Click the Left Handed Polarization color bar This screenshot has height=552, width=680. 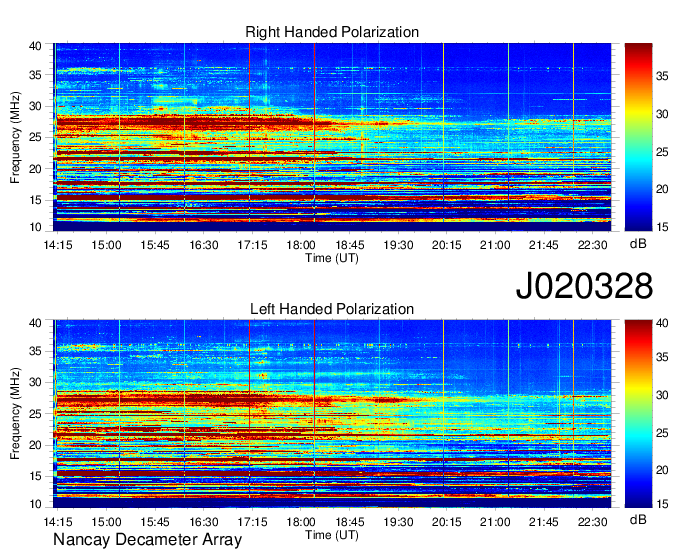[638, 414]
